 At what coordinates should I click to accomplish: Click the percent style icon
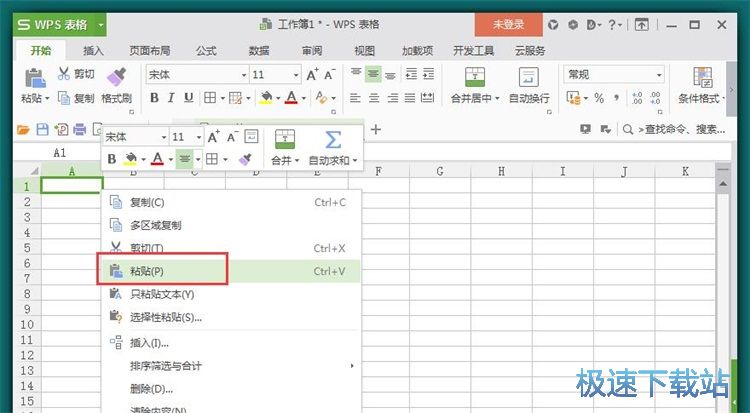[x=599, y=98]
